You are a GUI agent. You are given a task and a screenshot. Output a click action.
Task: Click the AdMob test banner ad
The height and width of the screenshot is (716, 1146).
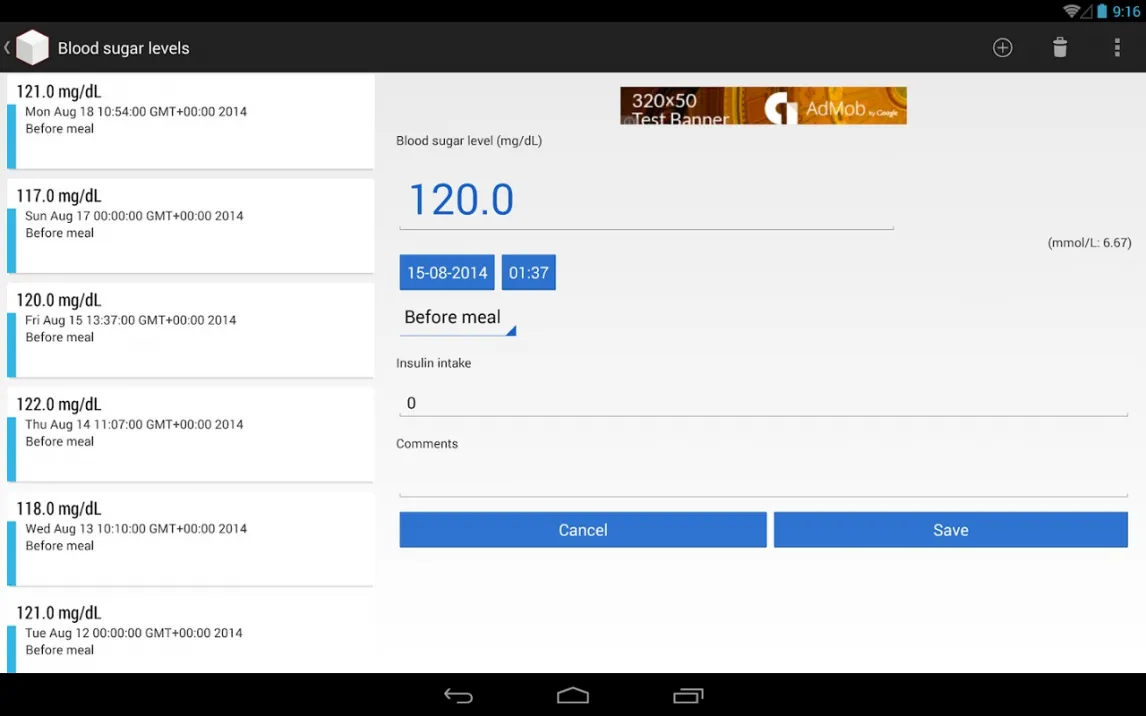tap(763, 105)
